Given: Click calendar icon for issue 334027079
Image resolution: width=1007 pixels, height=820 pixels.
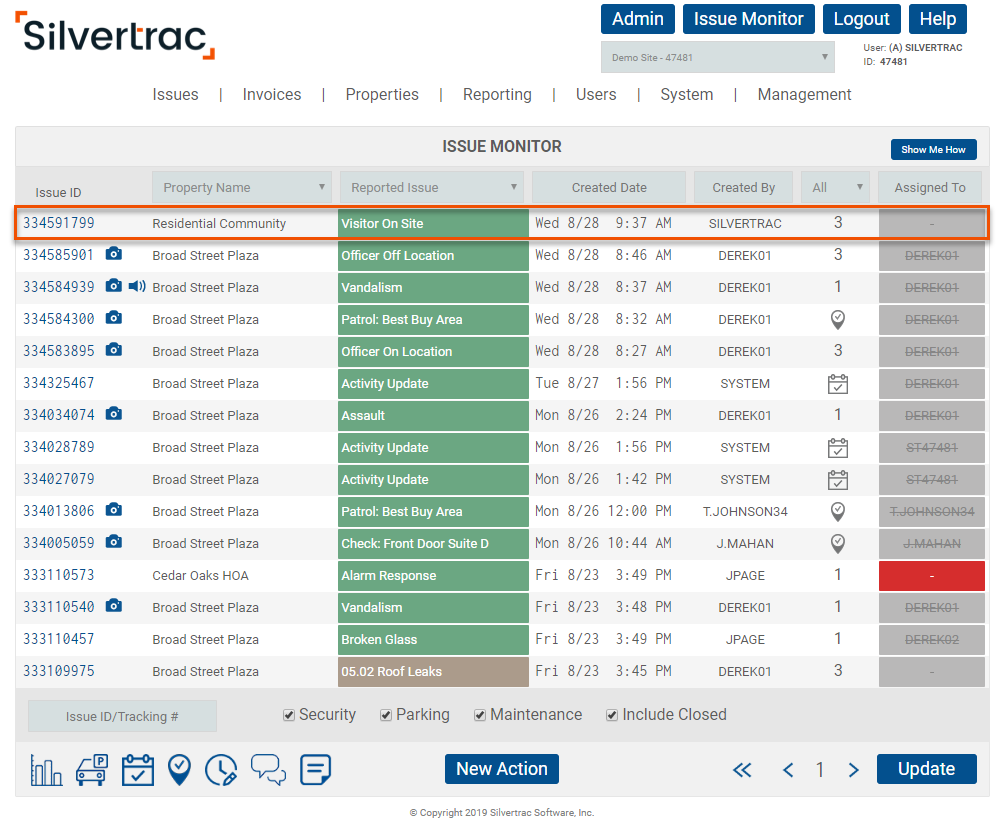Looking at the screenshot, I should (x=837, y=480).
